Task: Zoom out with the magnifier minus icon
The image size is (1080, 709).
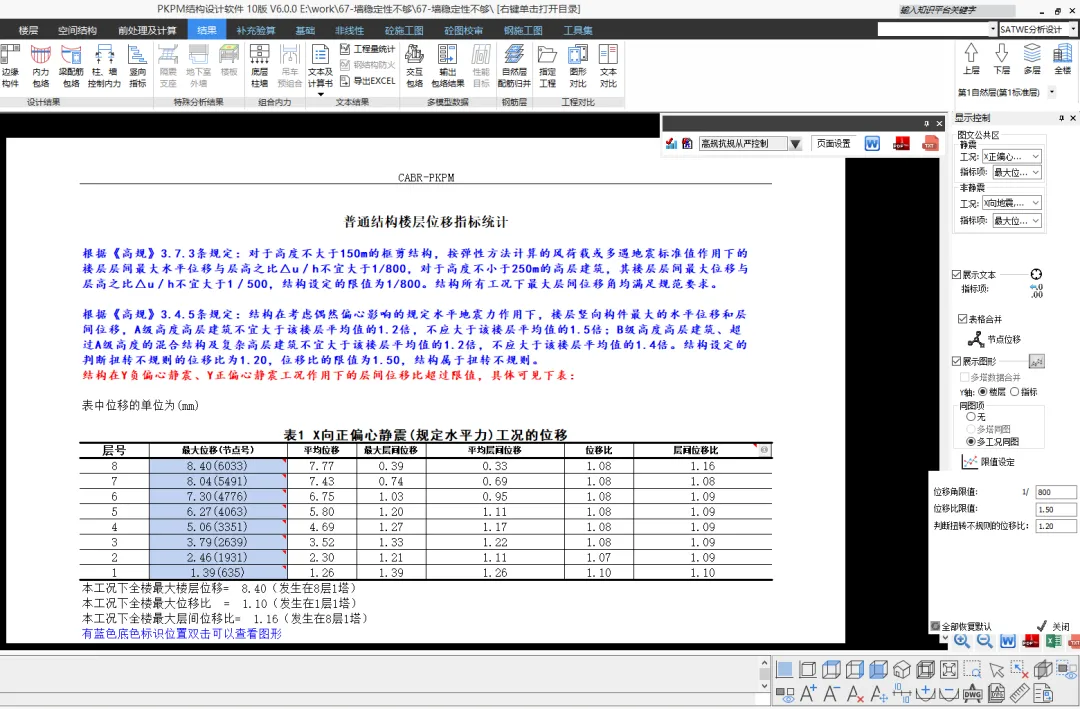Action: pyautogui.click(x=985, y=641)
